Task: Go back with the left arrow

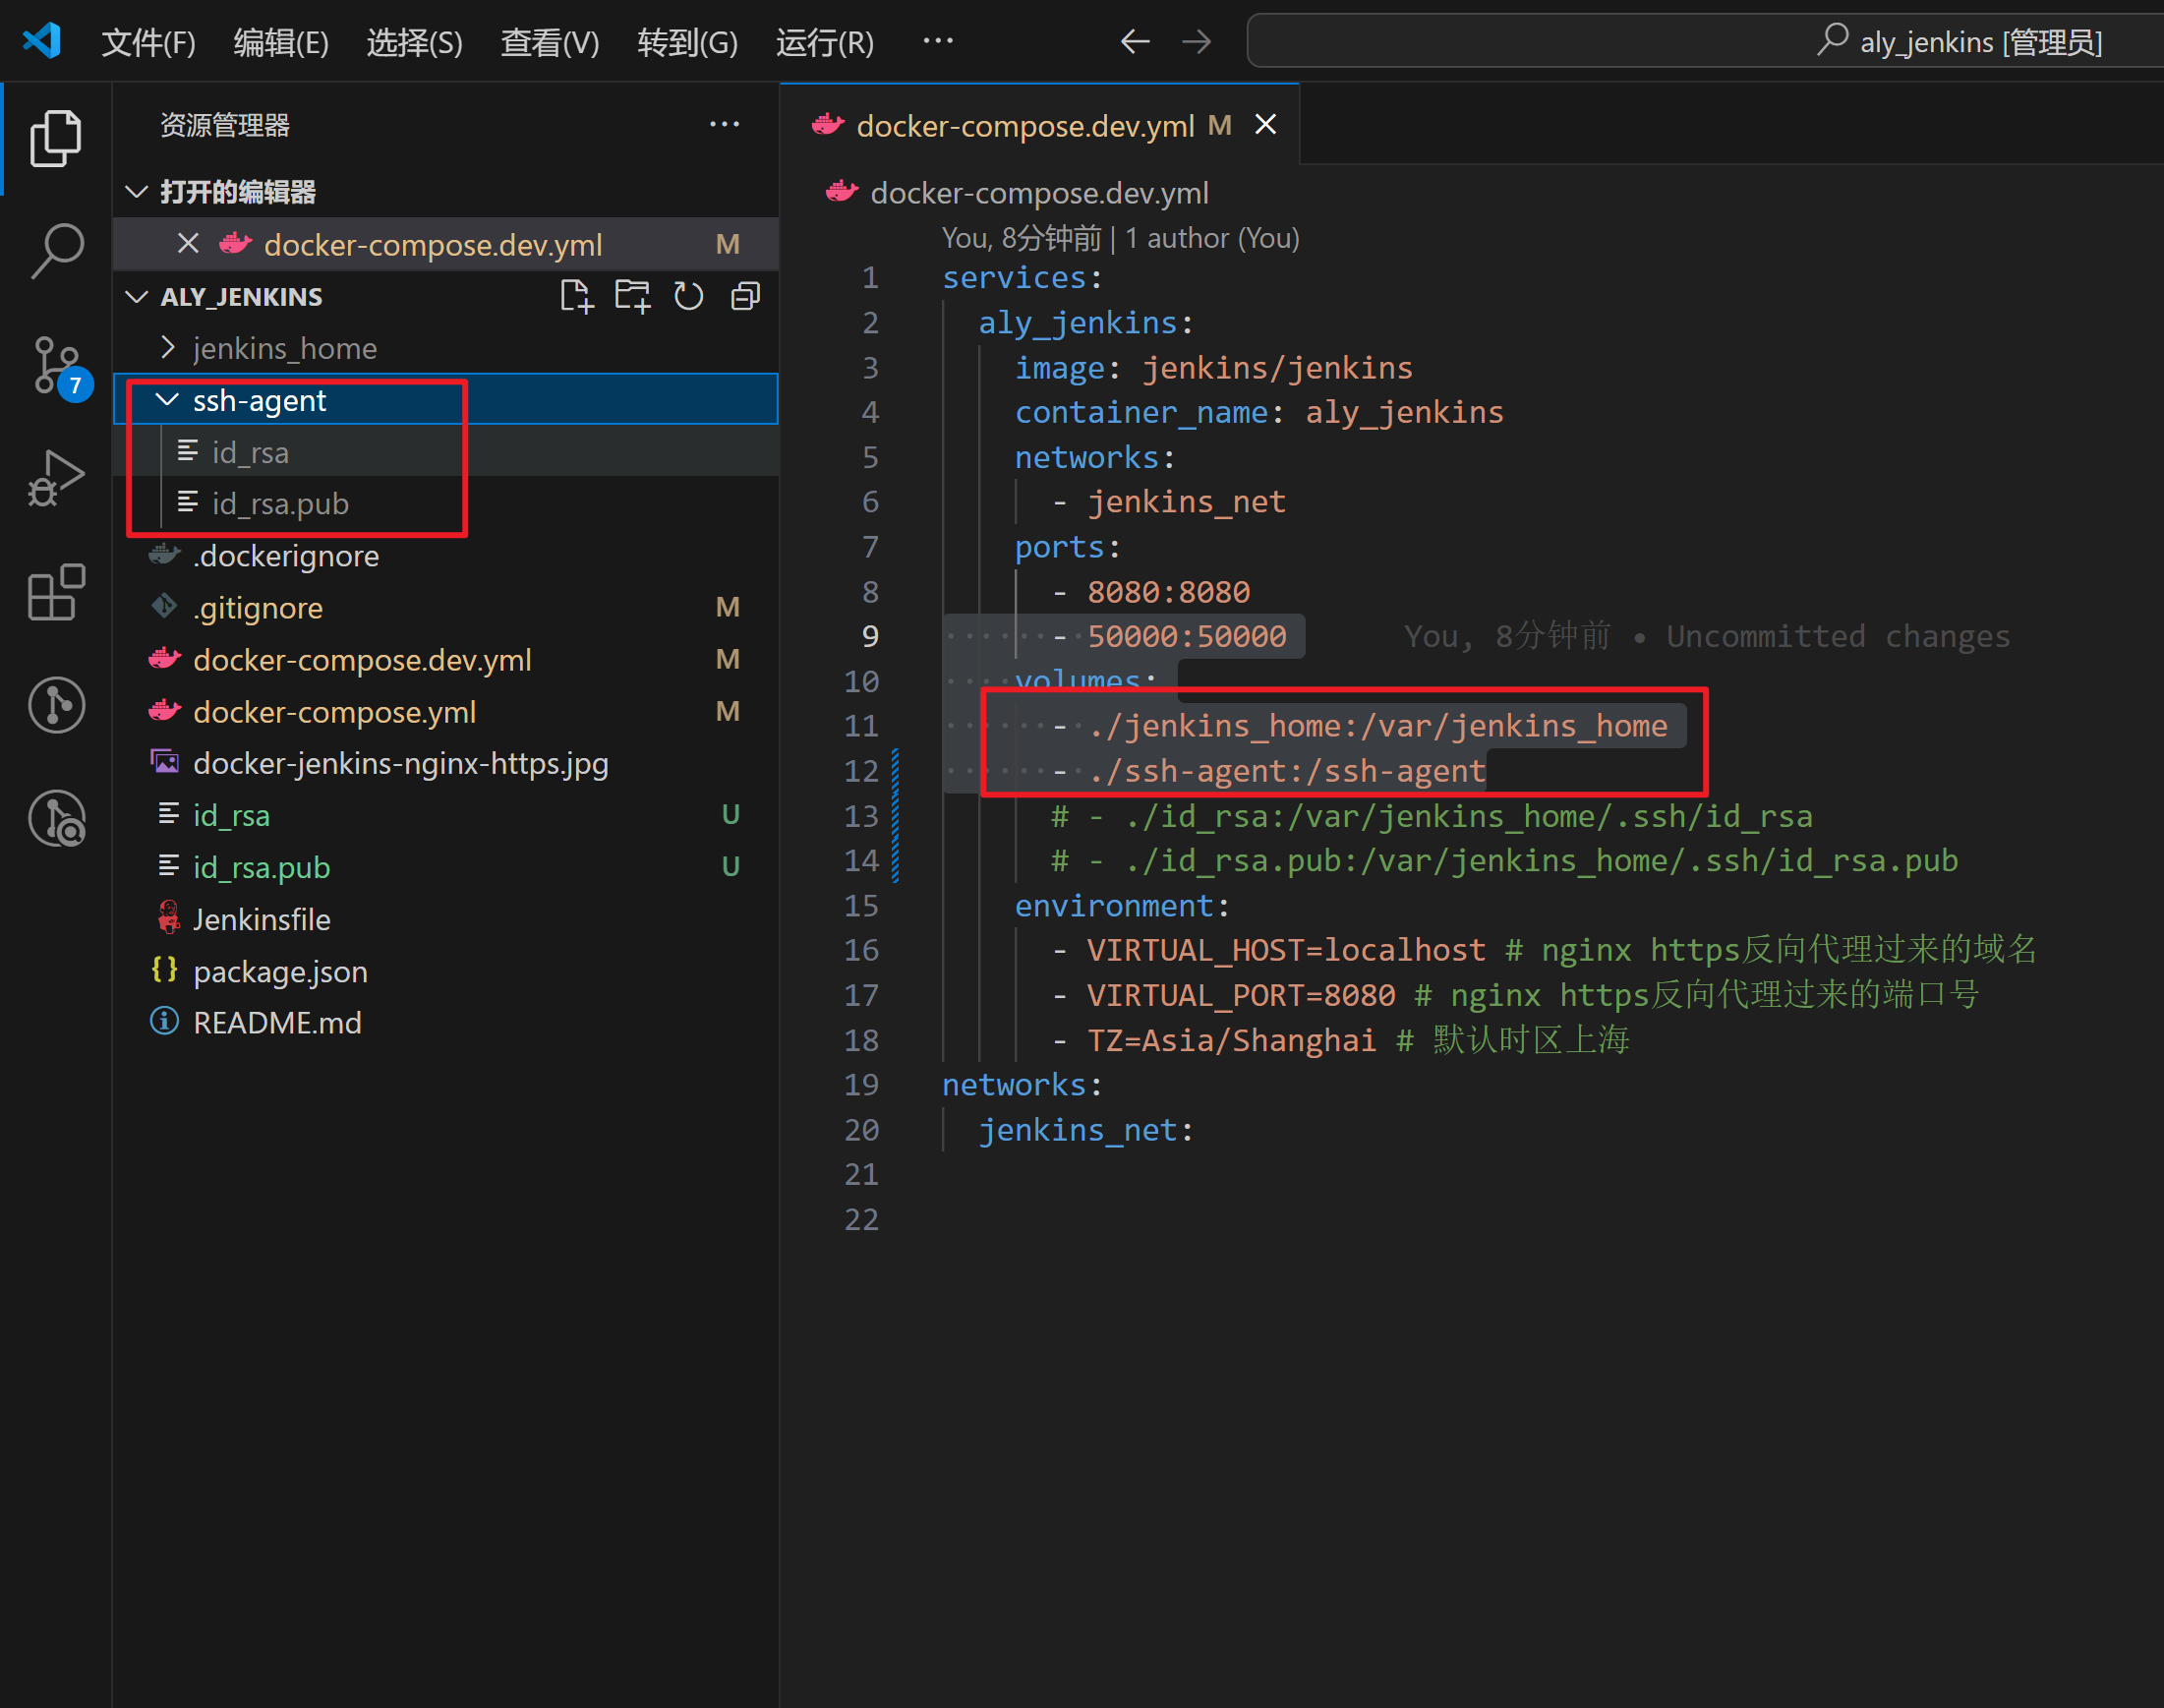Action: (x=1135, y=41)
